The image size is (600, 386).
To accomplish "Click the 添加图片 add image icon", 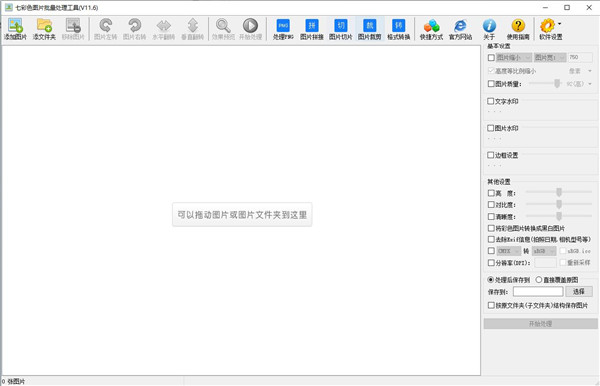I will point(15,29).
